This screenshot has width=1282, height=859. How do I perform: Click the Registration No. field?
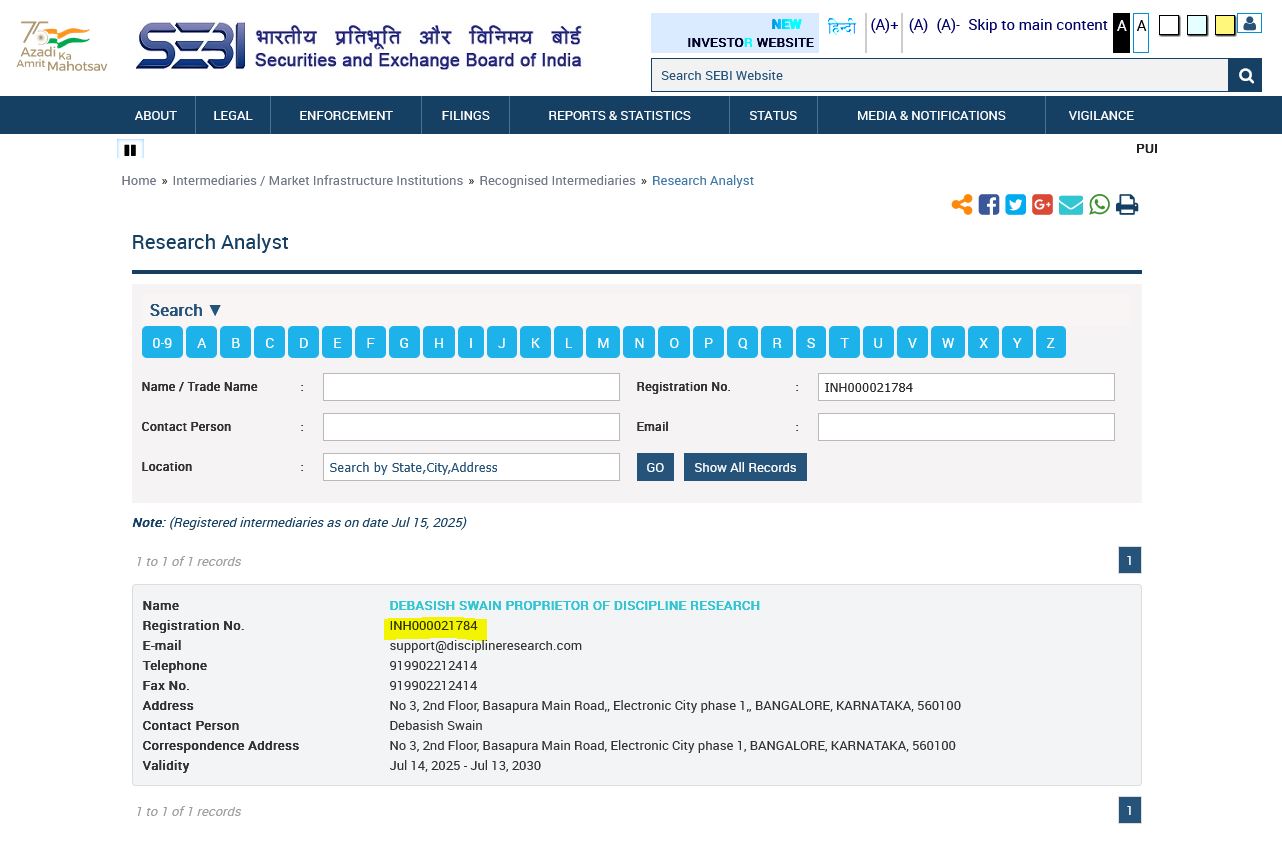coord(966,387)
